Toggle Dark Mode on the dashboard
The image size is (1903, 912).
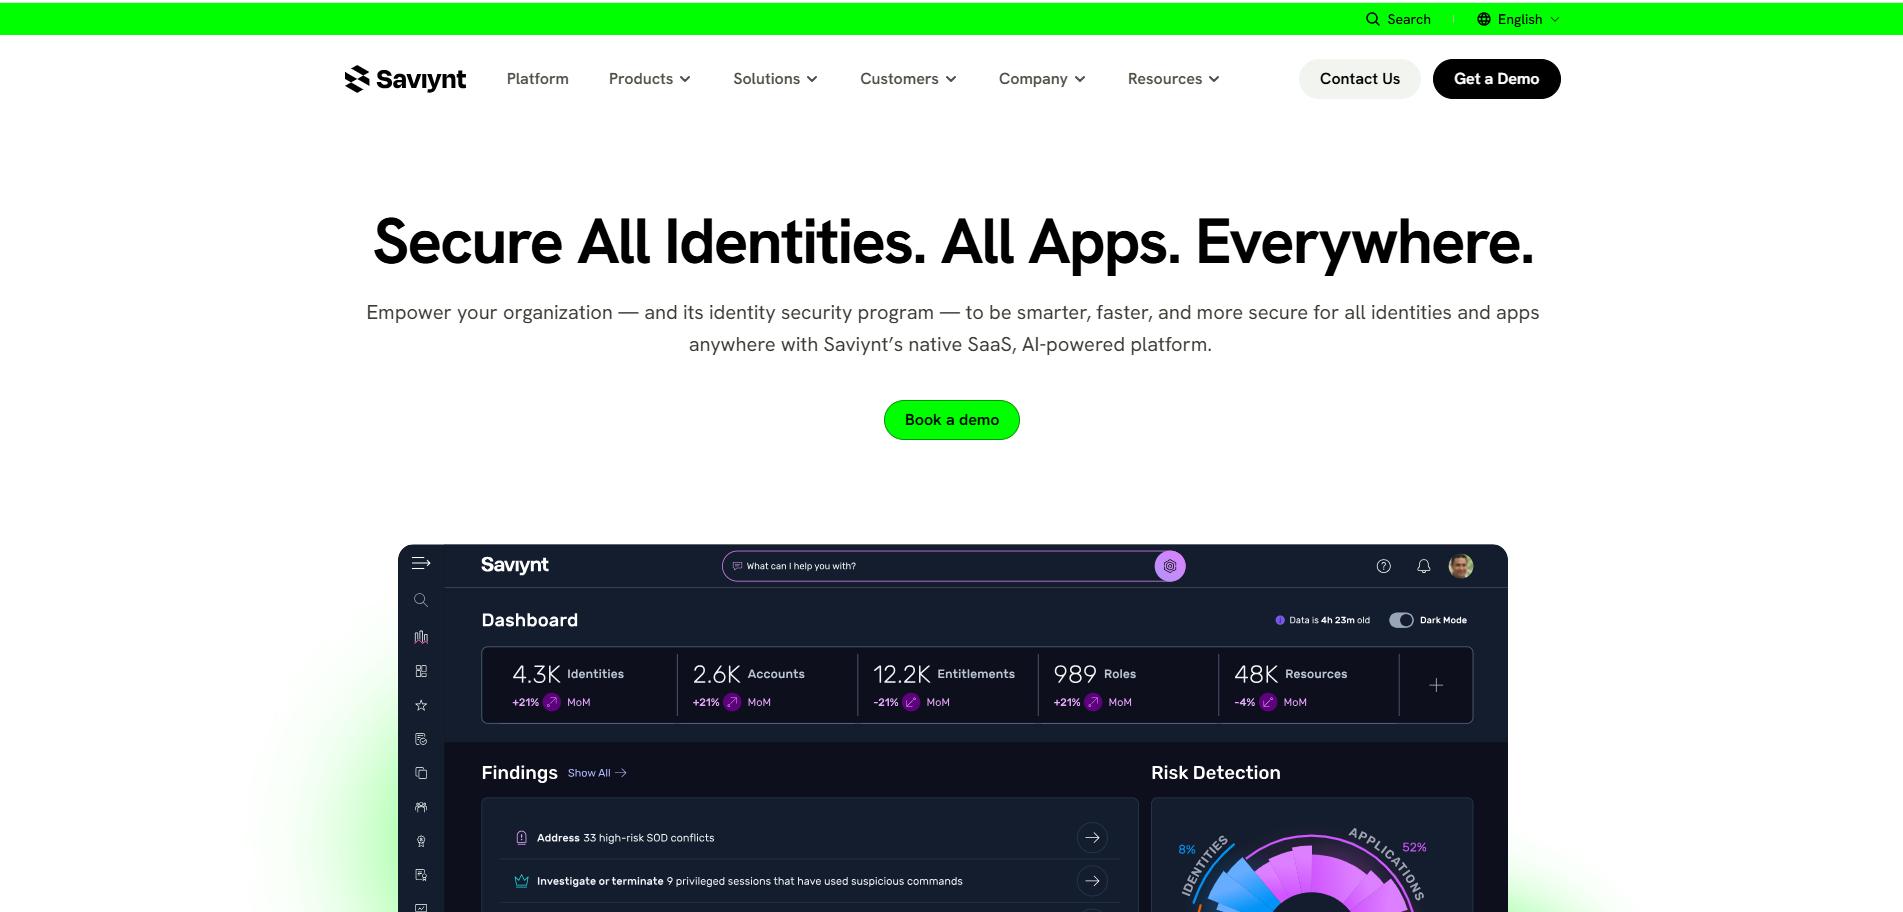[x=1402, y=620]
